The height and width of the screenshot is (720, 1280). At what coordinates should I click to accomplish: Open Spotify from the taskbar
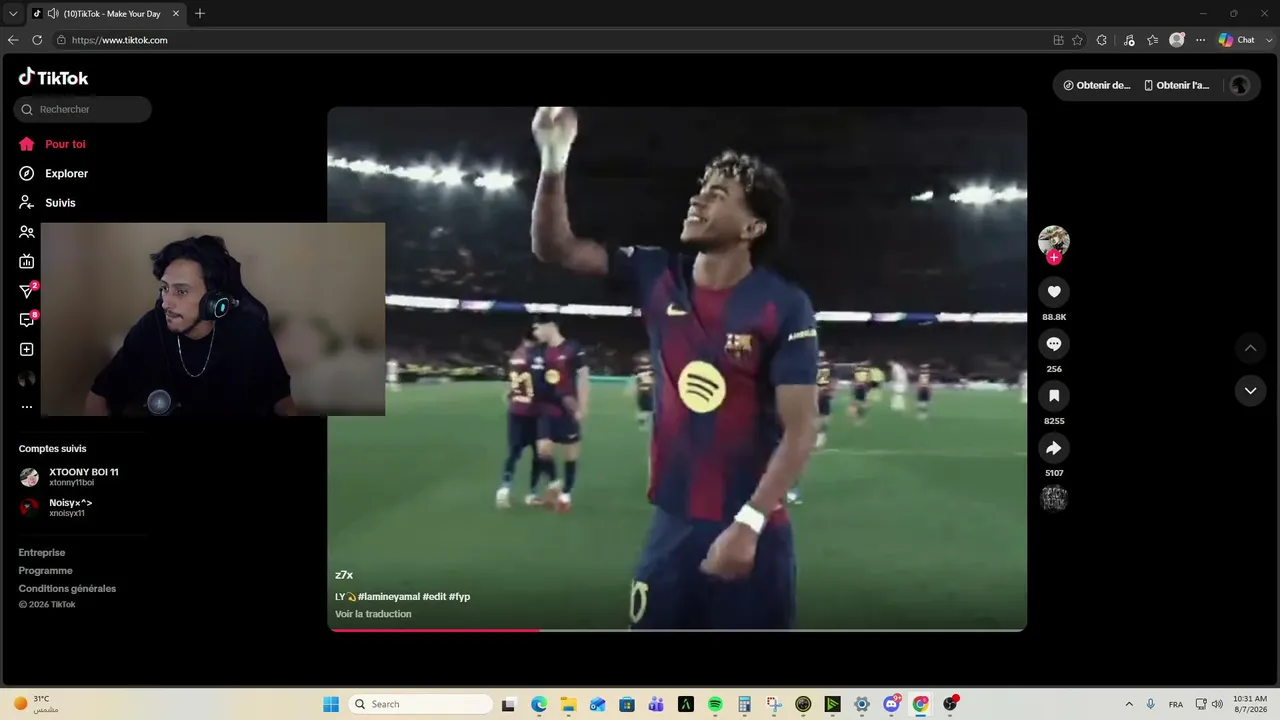click(x=715, y=704)
